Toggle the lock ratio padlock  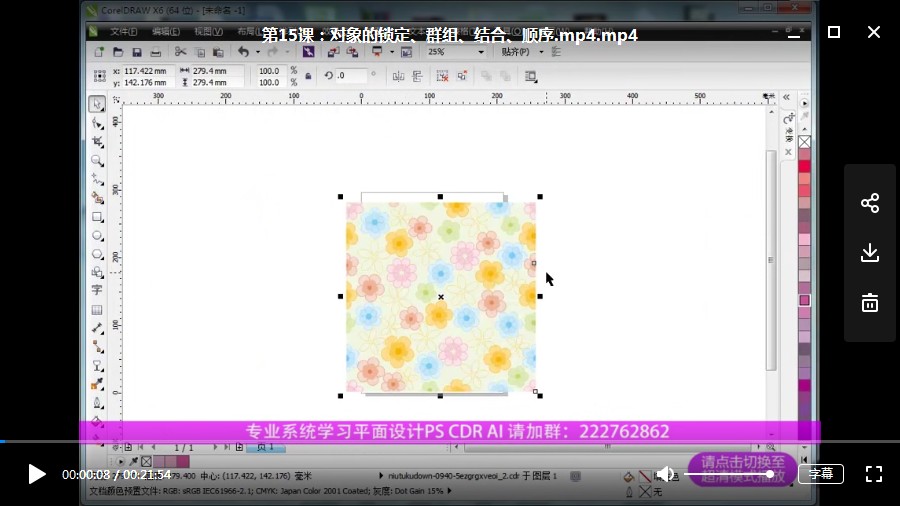click(308, 76)
